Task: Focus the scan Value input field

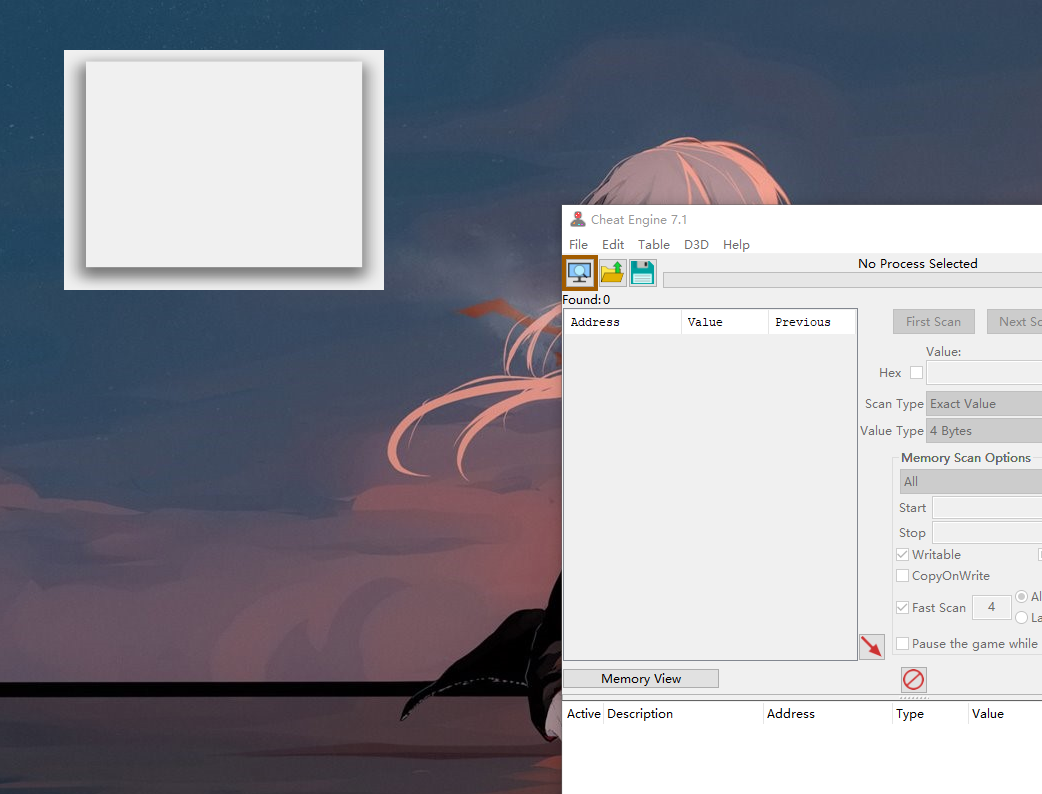Action: pos(984,373)
